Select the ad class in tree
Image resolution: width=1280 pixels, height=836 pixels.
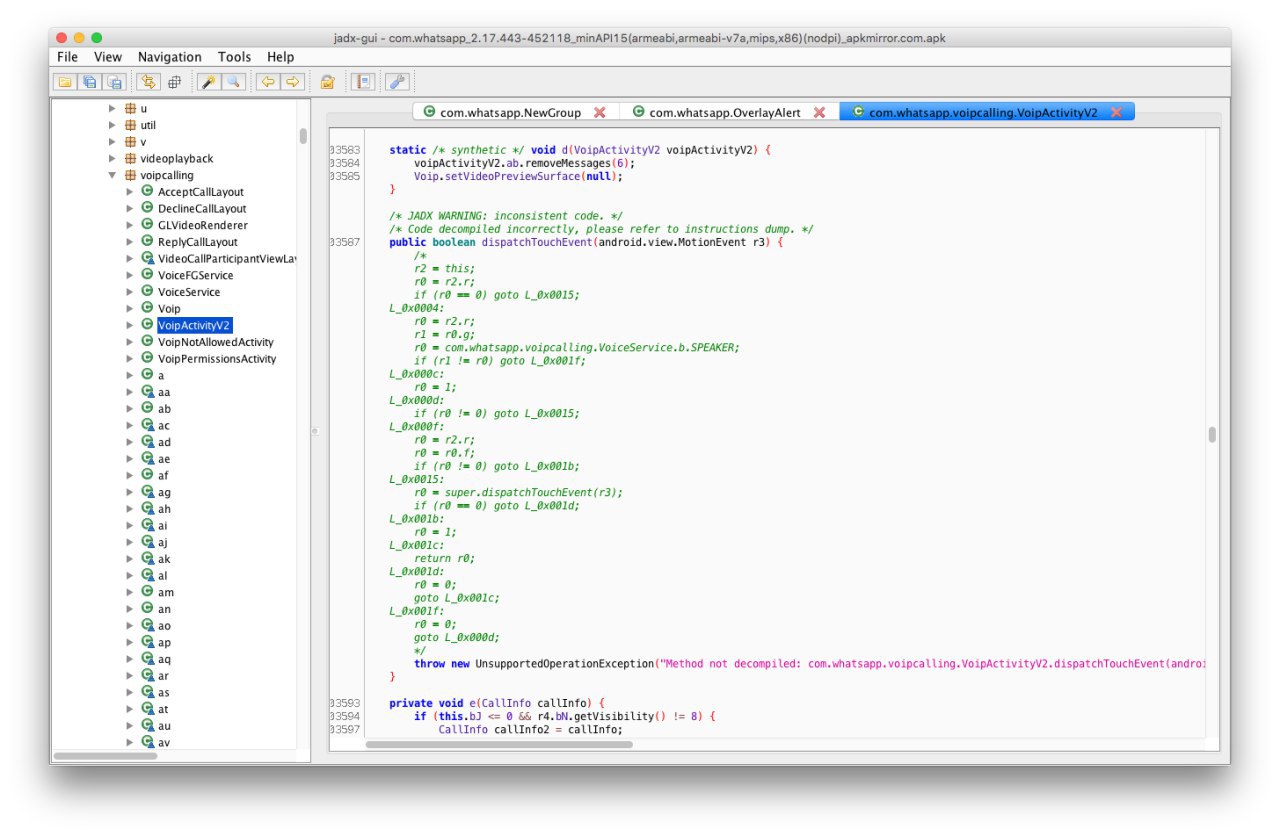[x=164, y=442]
